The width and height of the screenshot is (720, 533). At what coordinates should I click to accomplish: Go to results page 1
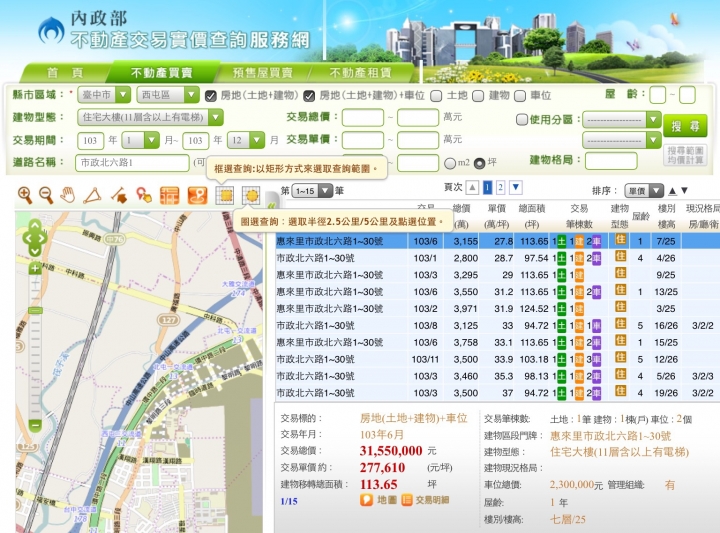click(x=488, y=187)
